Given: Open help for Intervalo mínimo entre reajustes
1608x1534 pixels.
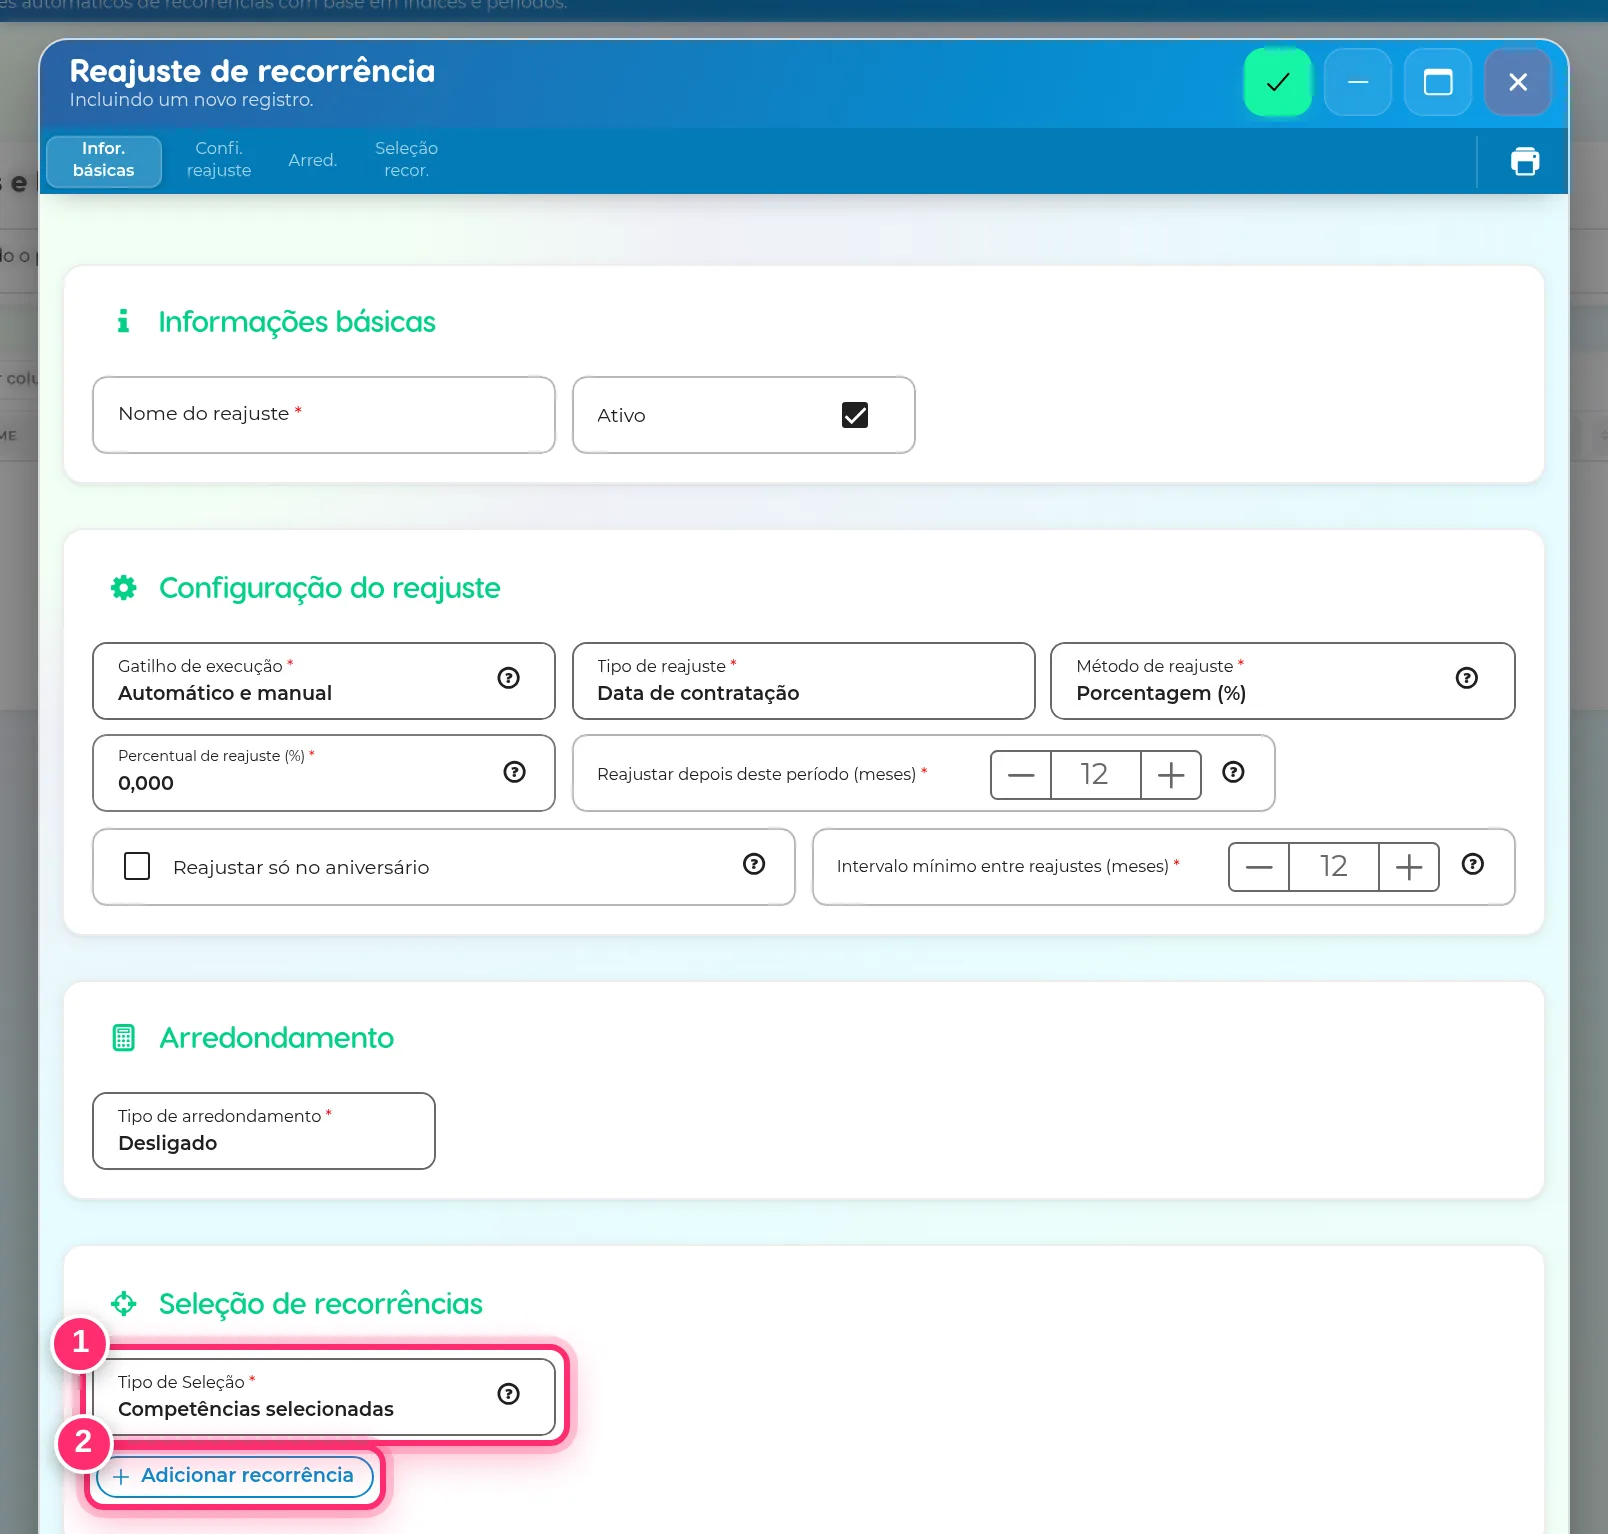Looking at the screenshot, I should [x=1472, y=864].
